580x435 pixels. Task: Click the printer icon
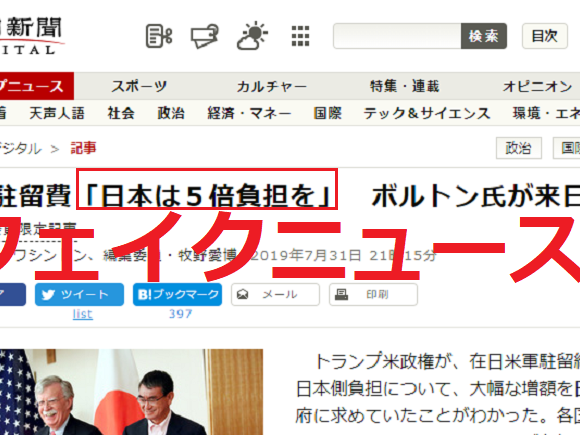(x=341, y=294)
